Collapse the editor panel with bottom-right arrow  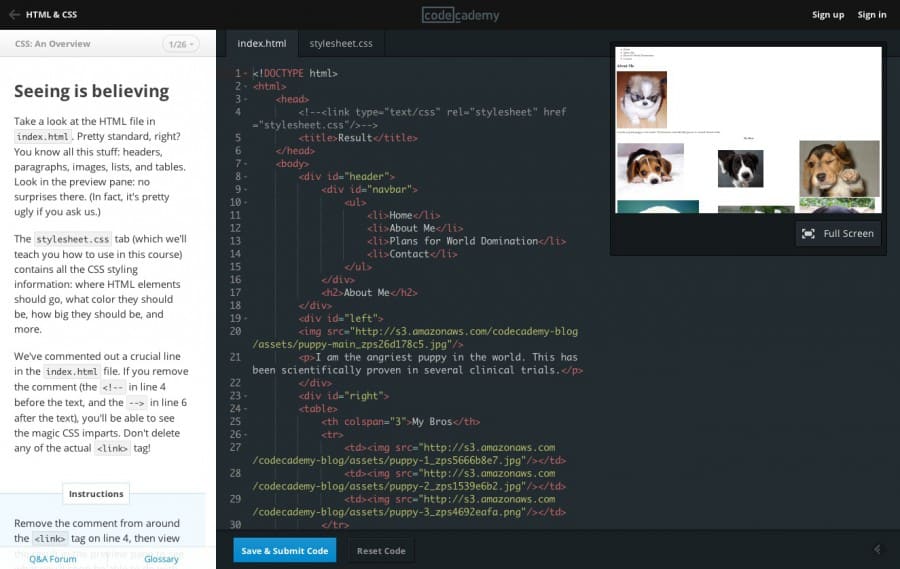pyautogui.click(x=877, y=549)
